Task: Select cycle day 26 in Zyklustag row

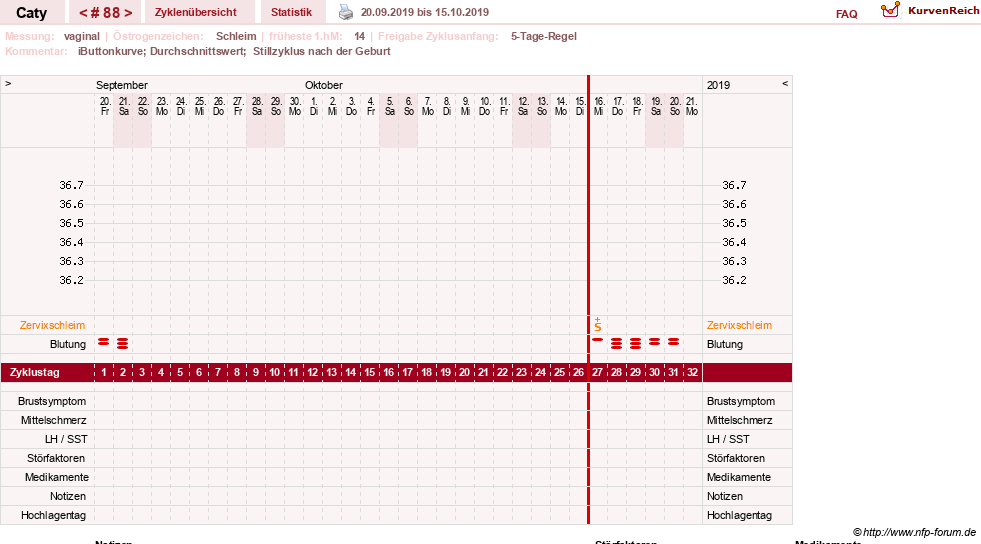Action: pos(578,372)
